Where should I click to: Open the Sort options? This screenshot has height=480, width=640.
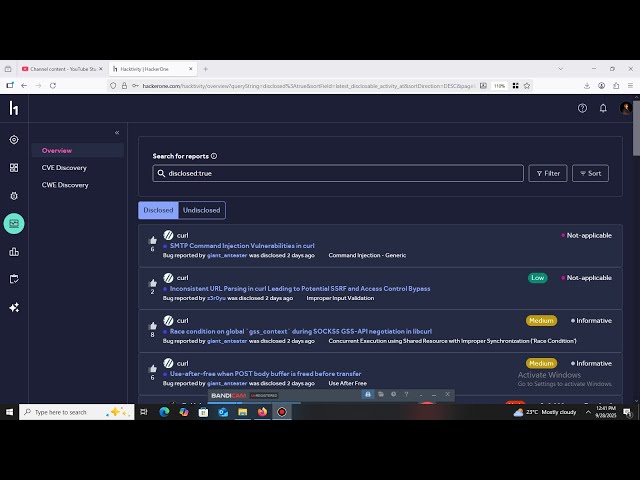[590, 173]
